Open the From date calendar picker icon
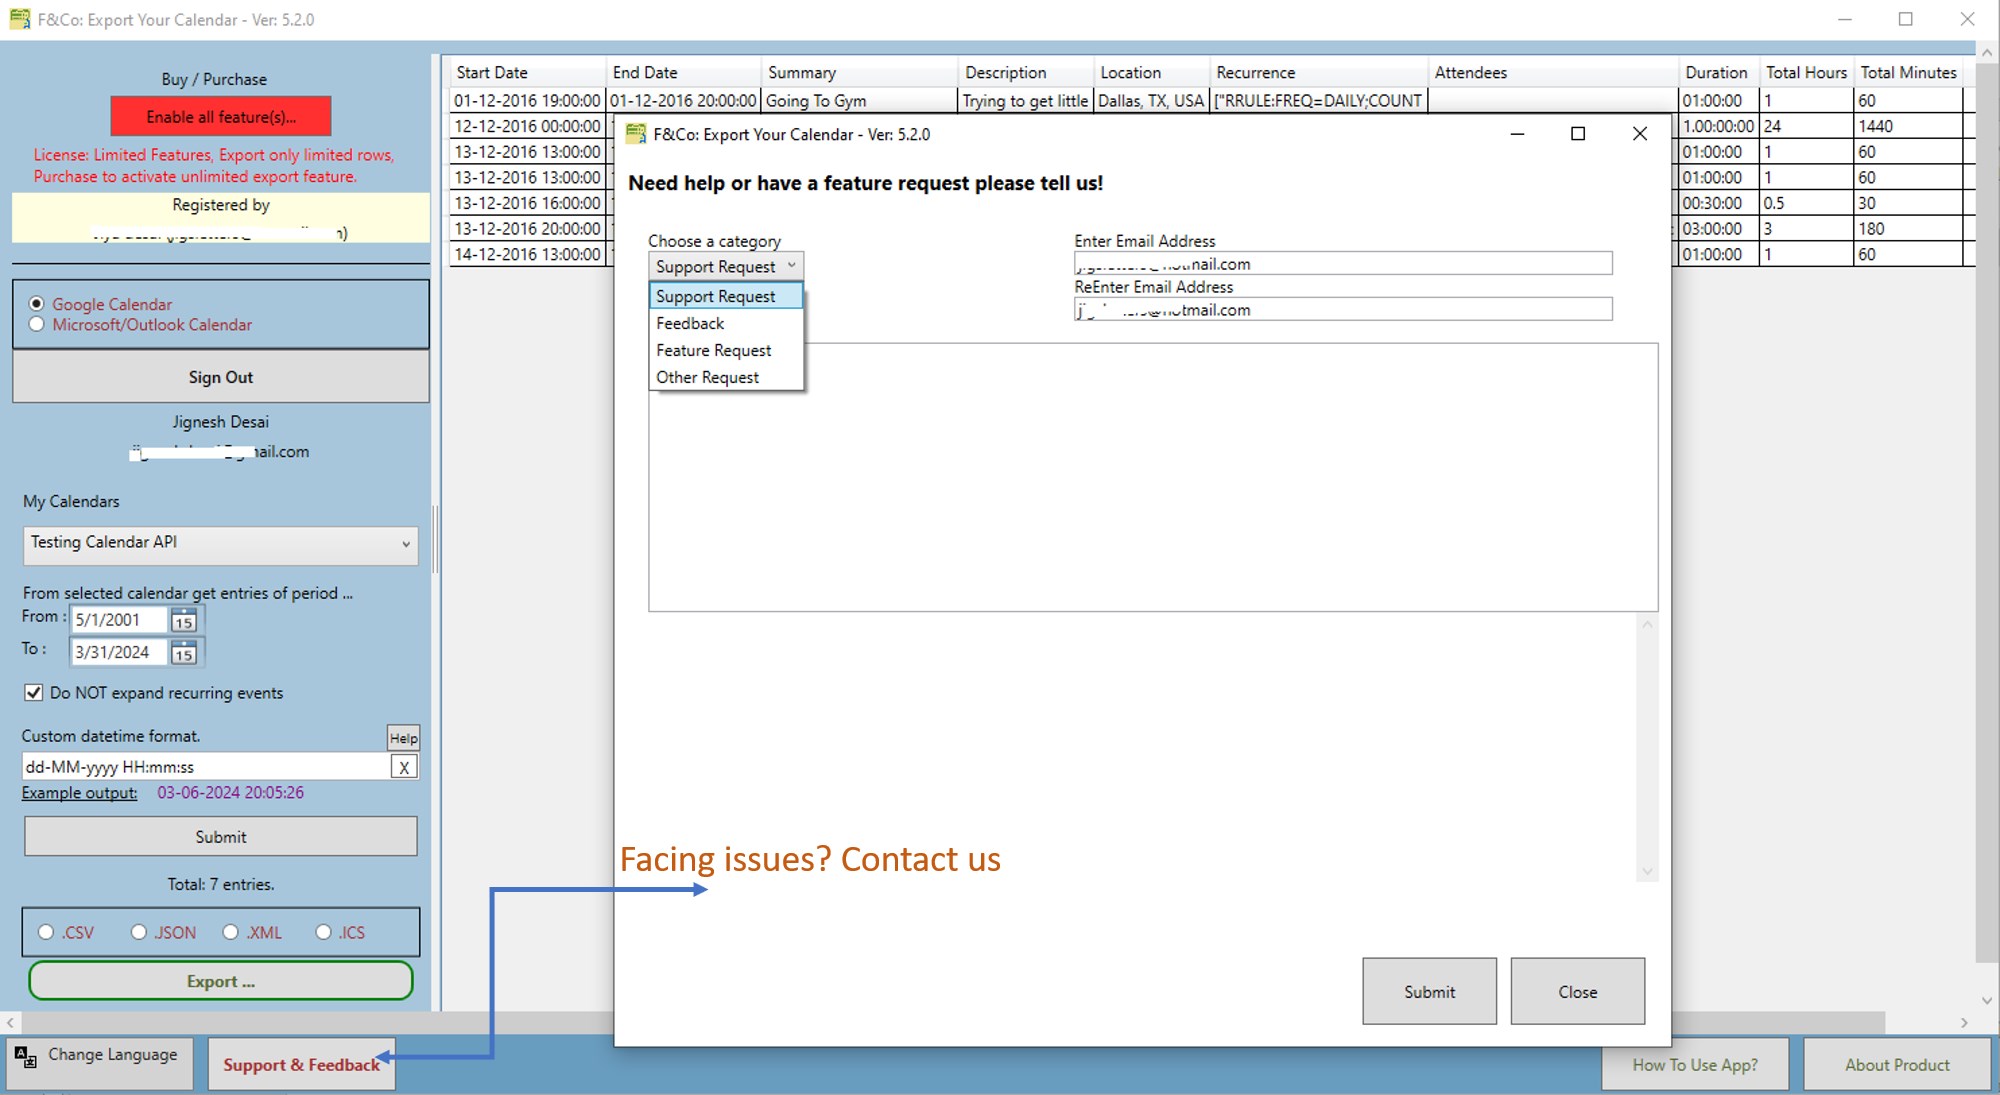Image resolution: width=2000 pixels, height=1095 pixels. tap(183, 620)
